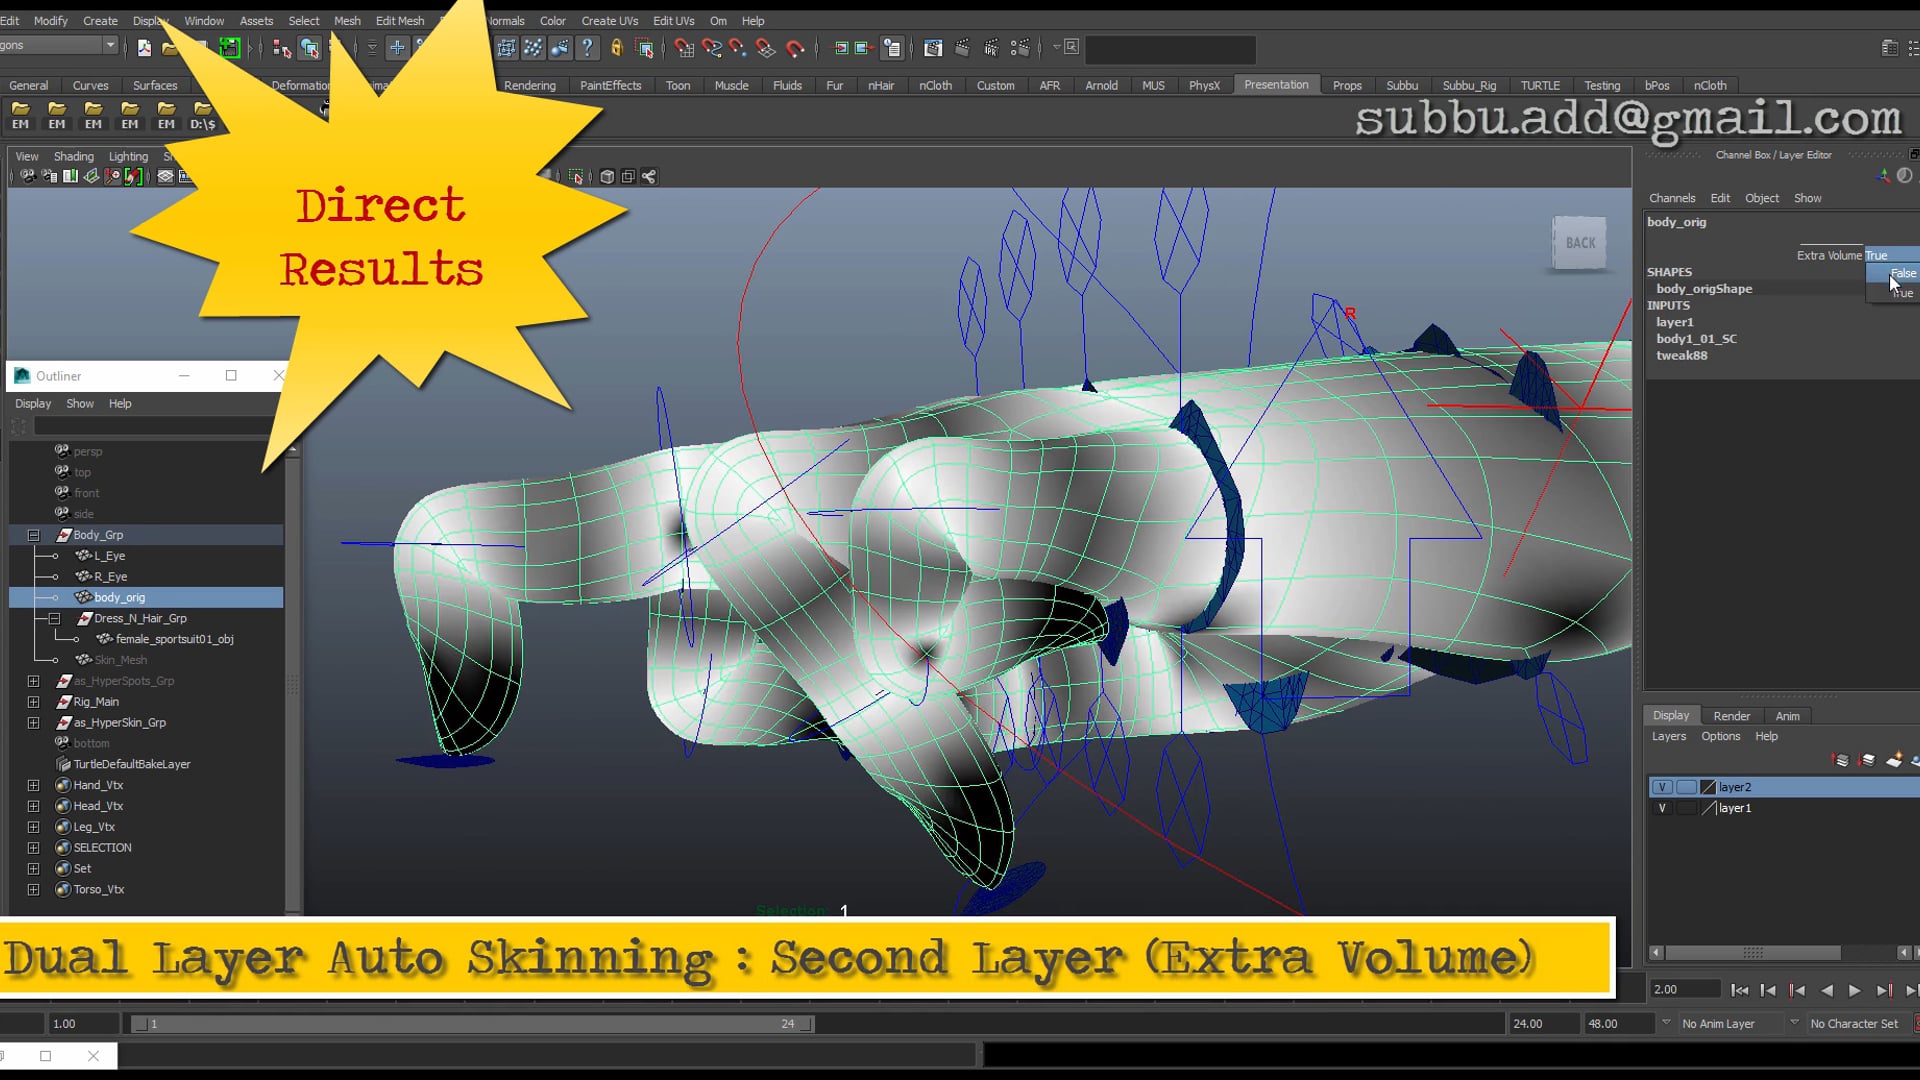Screen dimensions: 1920x1080
Task: Click the green Save Scene icon
Action: [229, 48]
